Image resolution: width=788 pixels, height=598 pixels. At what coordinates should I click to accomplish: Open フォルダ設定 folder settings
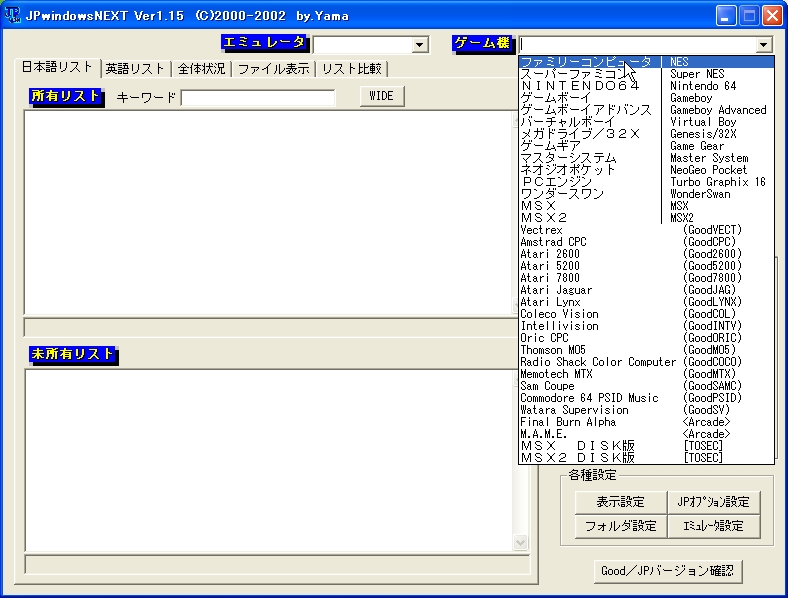click(621, 526)
